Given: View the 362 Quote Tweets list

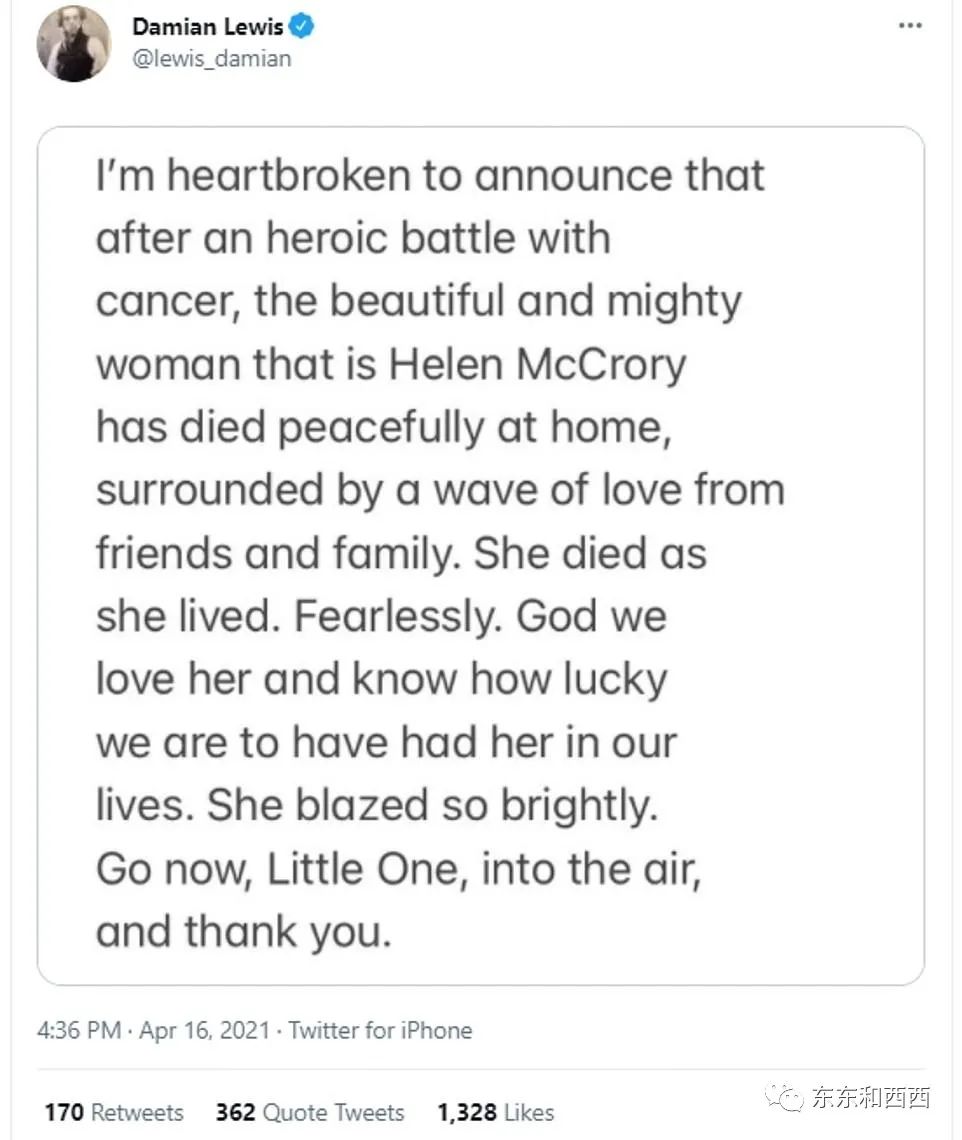Looking at the screenshot, I should click(310, 1112).
